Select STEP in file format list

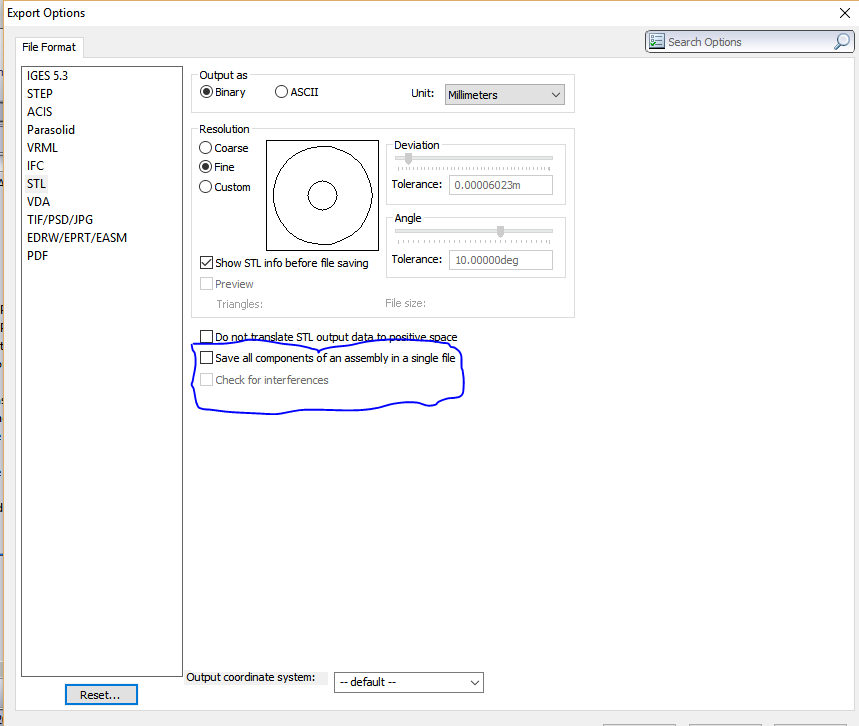click(40, 94)
